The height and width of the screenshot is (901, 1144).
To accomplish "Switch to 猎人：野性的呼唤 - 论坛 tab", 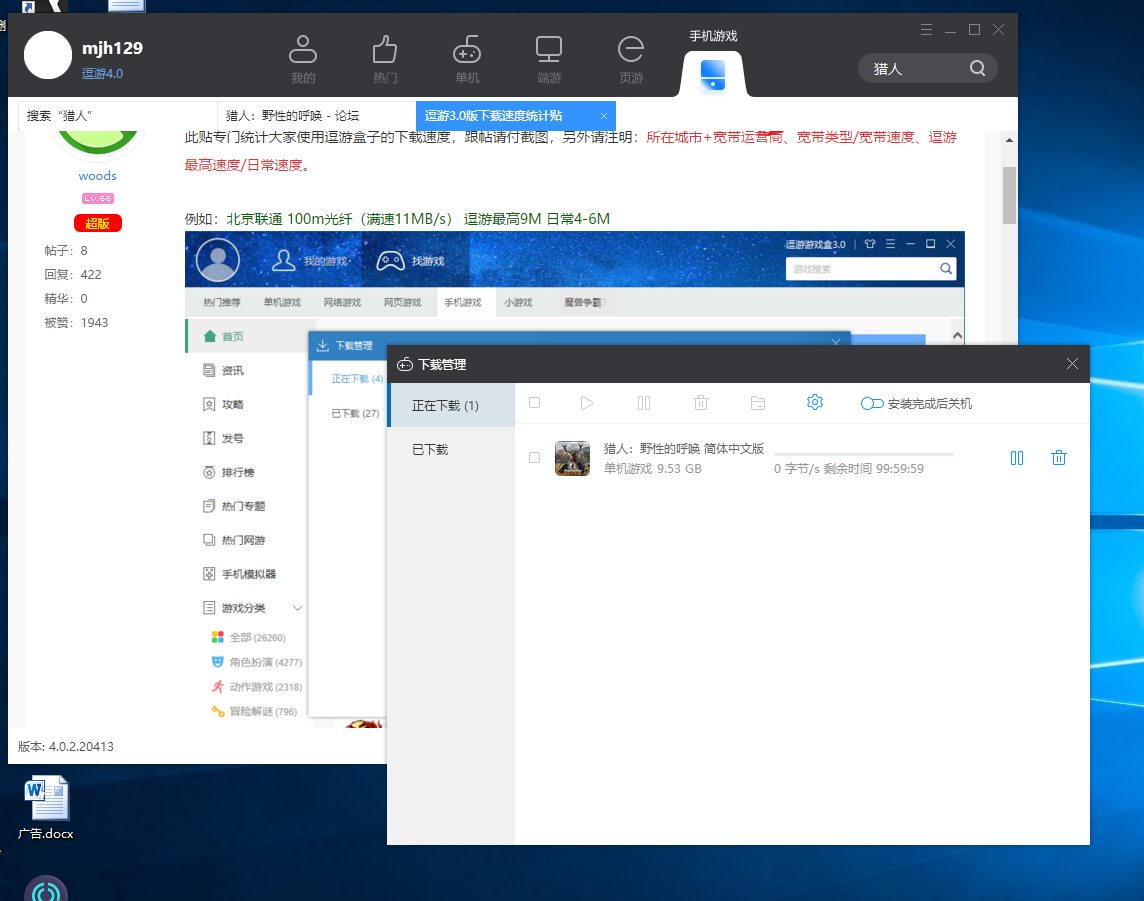I will click(317, 115).
